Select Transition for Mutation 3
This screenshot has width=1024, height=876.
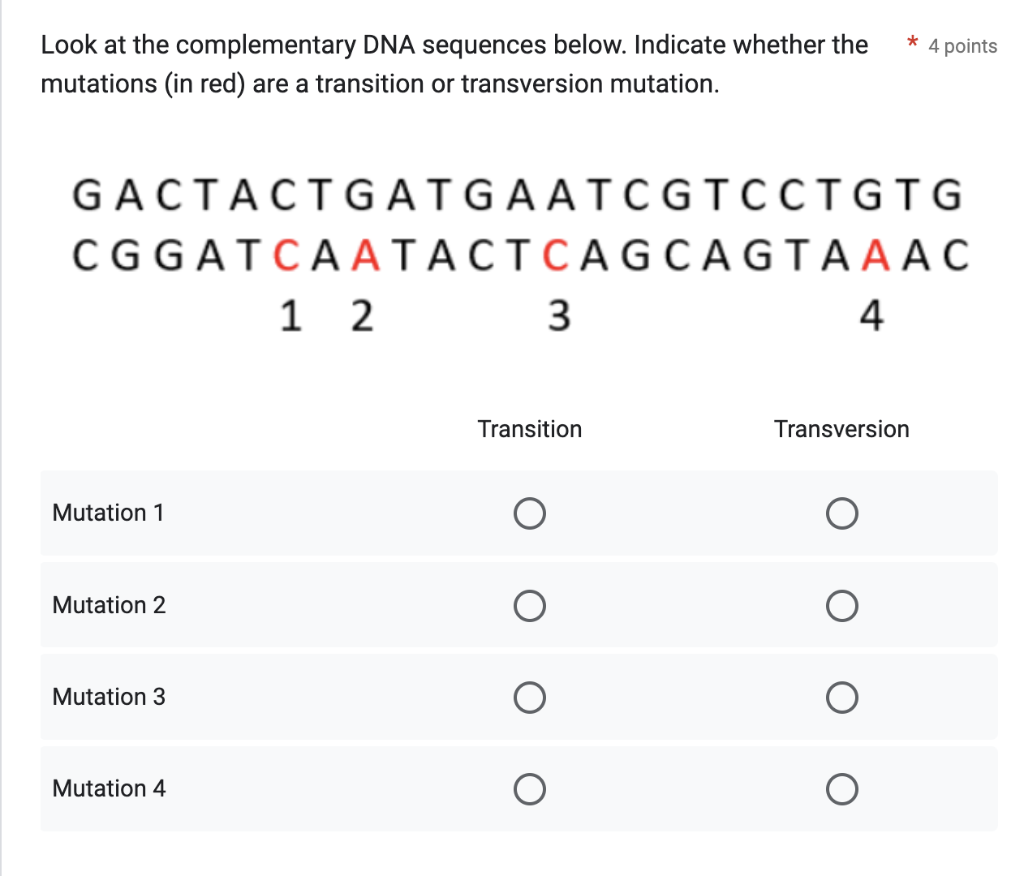click(x=530, y=697)
